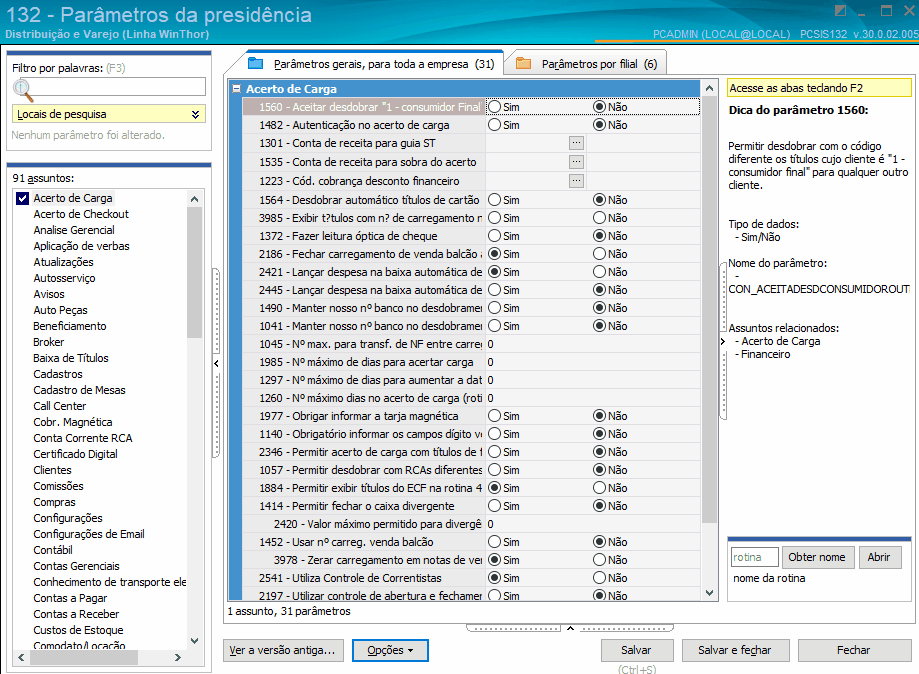
Task: Select the Analise Gerencial subject
Action: tap(74, 230)
